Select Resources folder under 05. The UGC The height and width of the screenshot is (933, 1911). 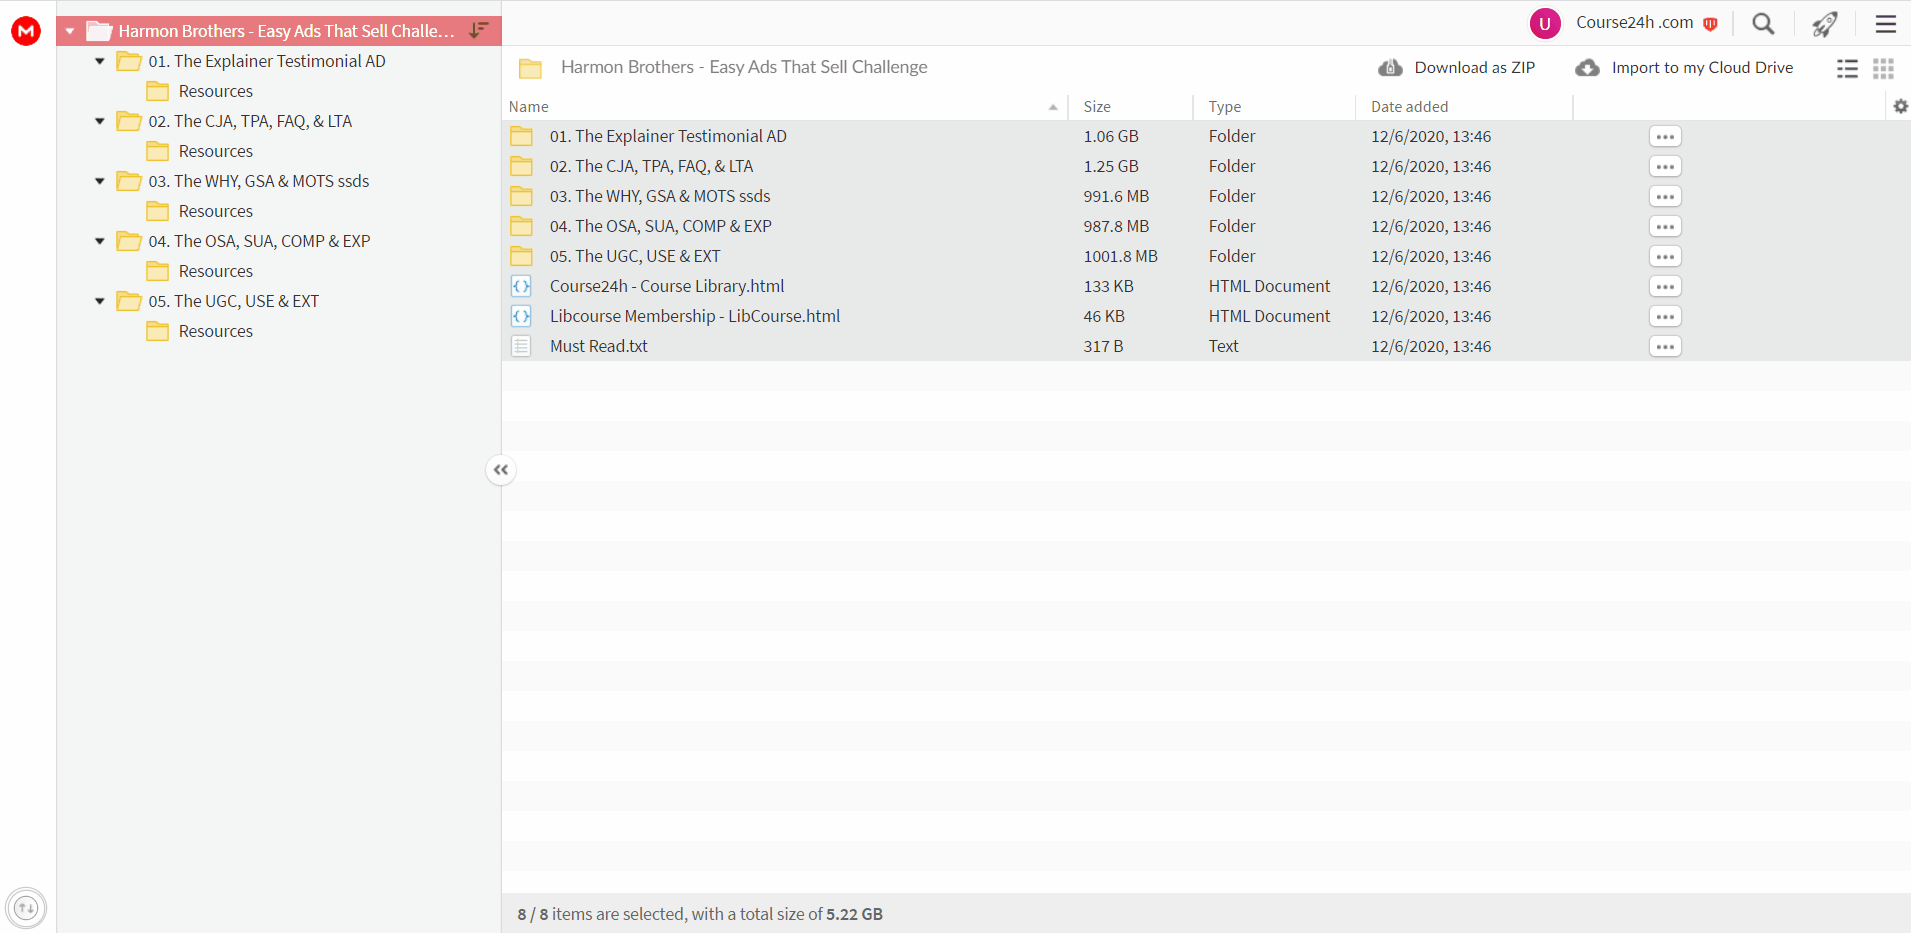tap(215, 331)
